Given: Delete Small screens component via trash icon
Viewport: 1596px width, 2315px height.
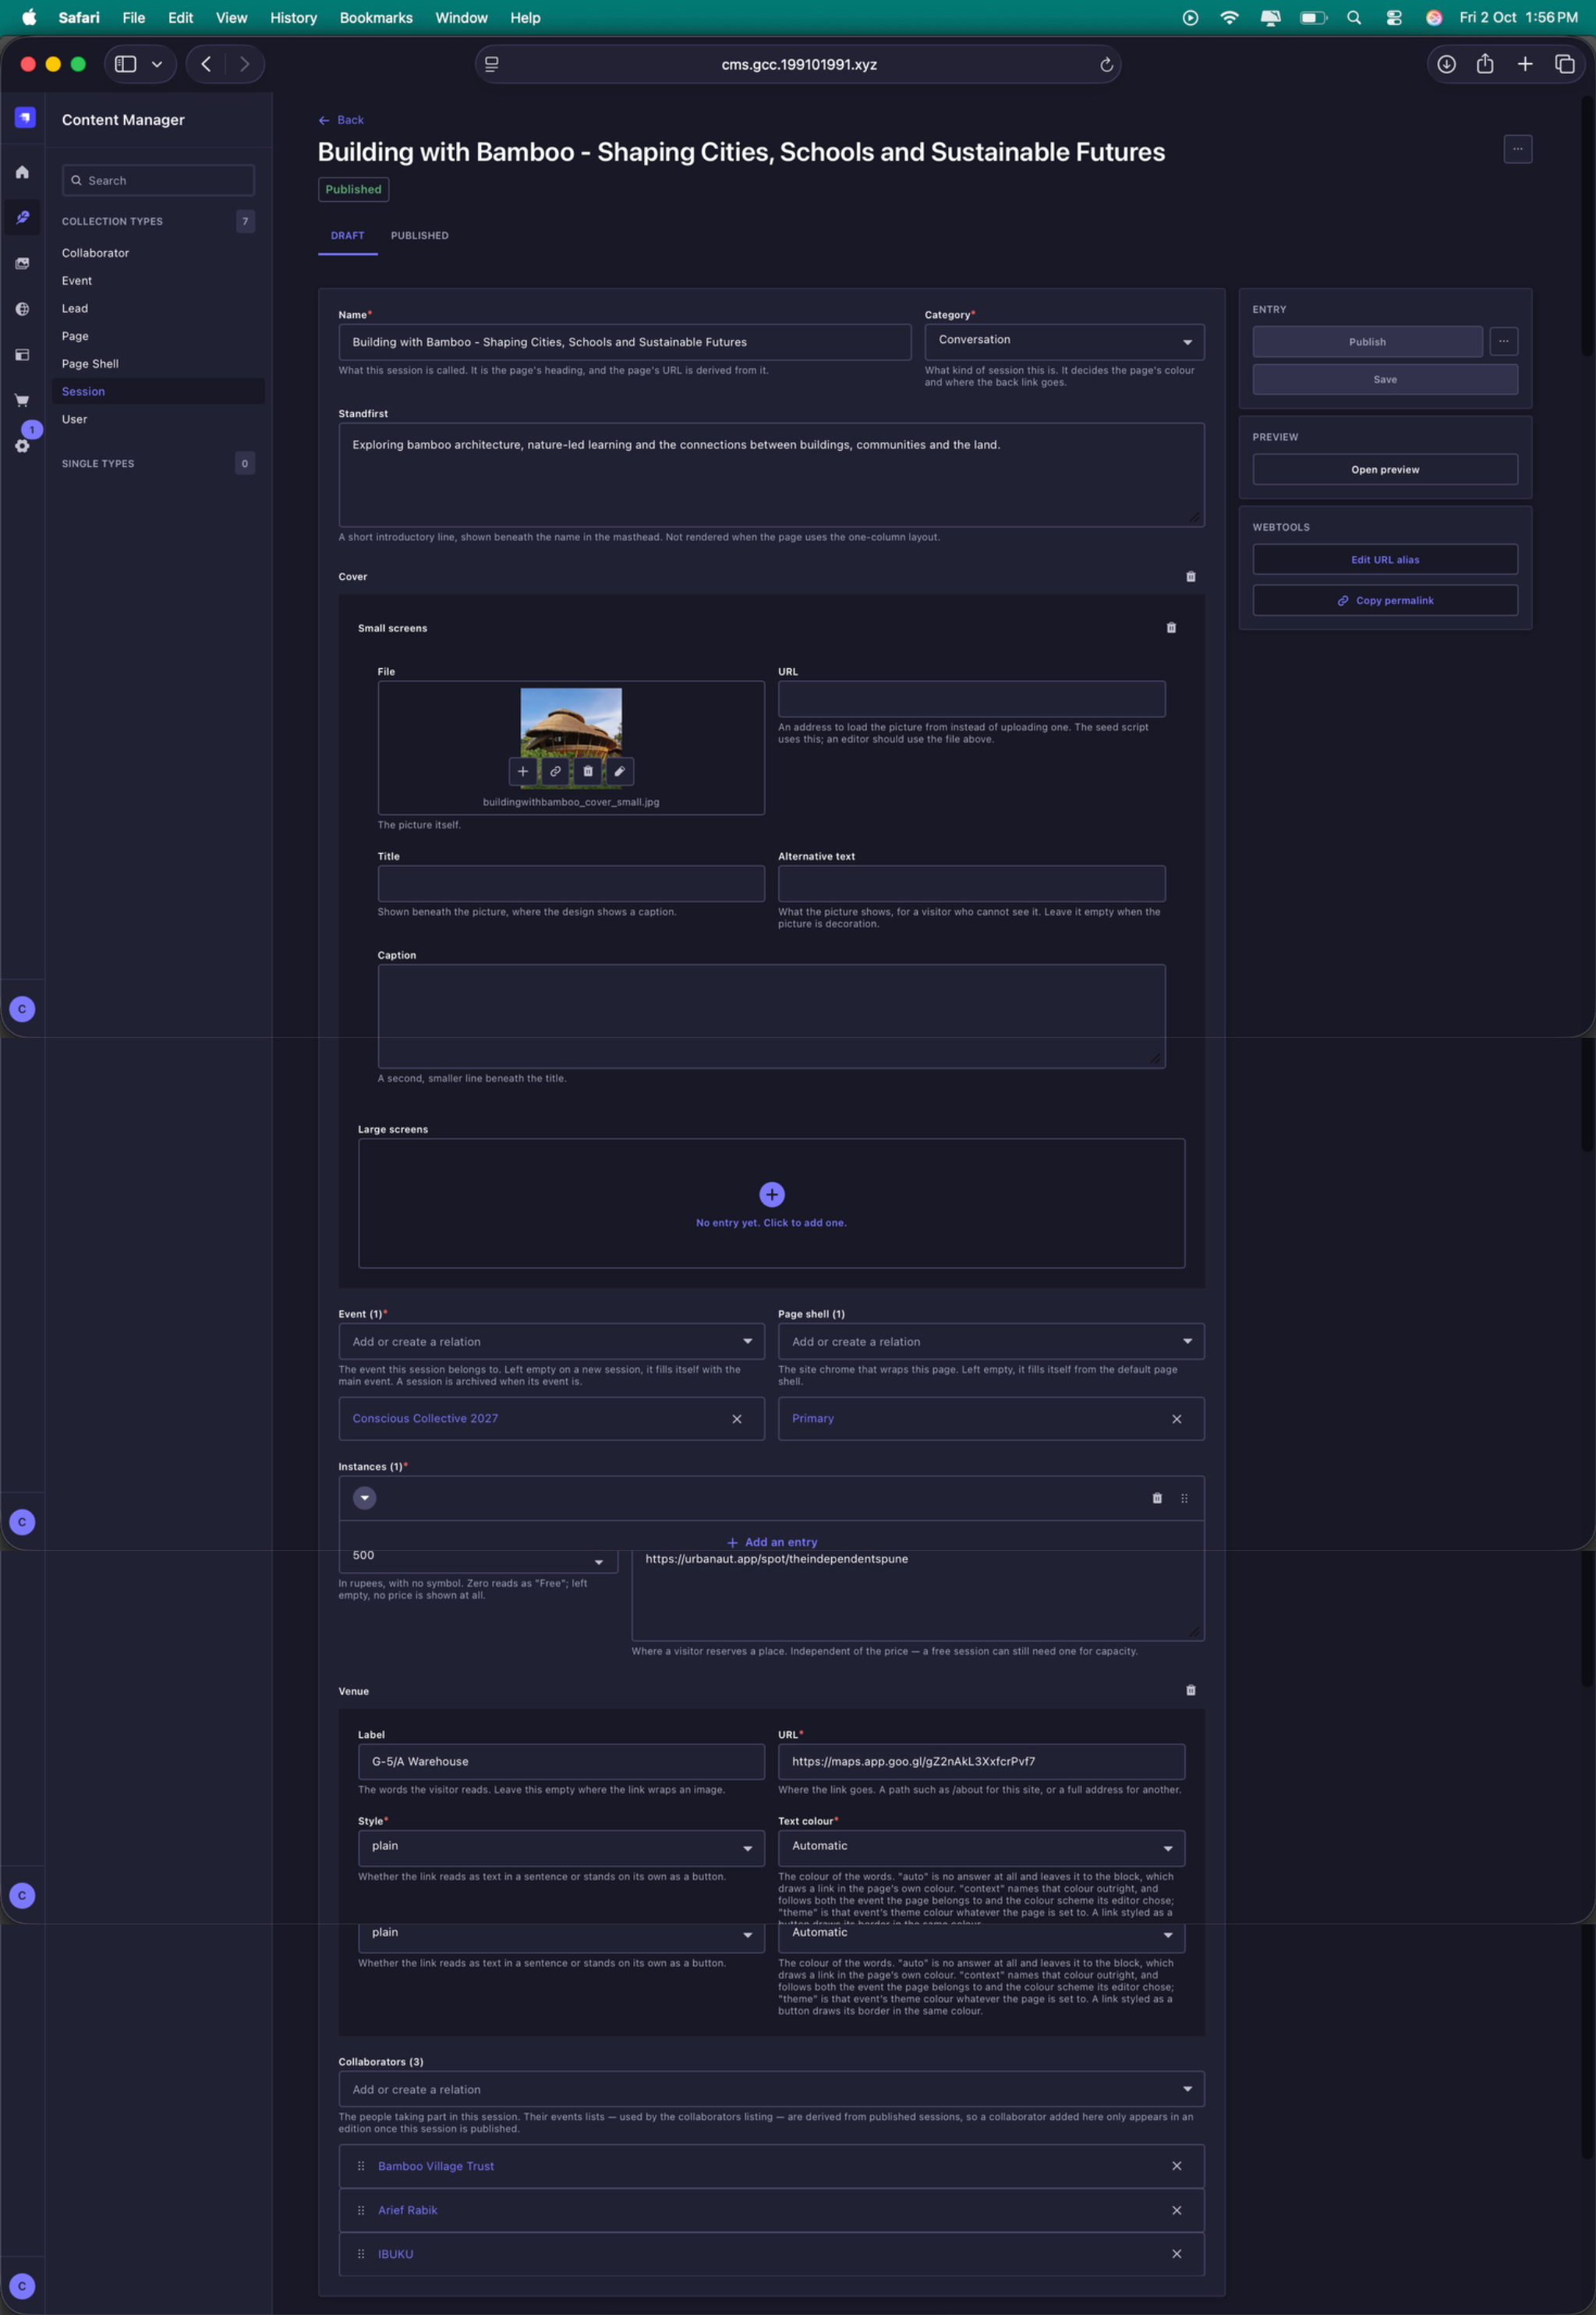Looking at the screenshot, I should tap(1171, 628).
